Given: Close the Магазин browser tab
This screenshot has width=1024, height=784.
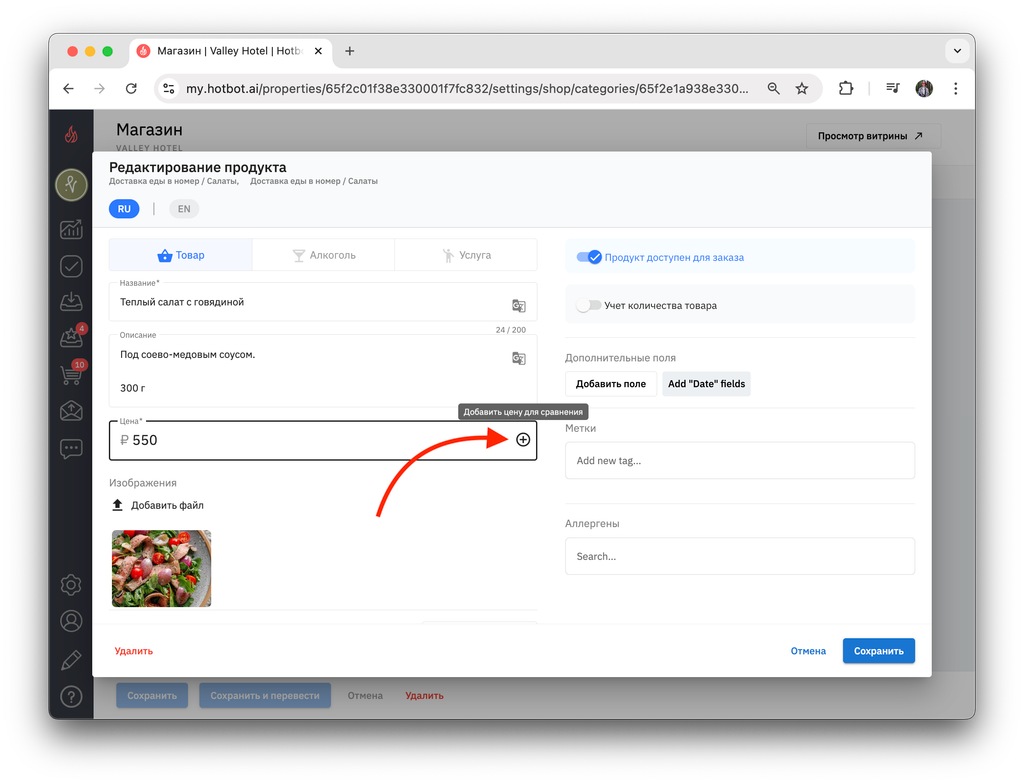Looking at the screenshot, I should coord(319,51).
